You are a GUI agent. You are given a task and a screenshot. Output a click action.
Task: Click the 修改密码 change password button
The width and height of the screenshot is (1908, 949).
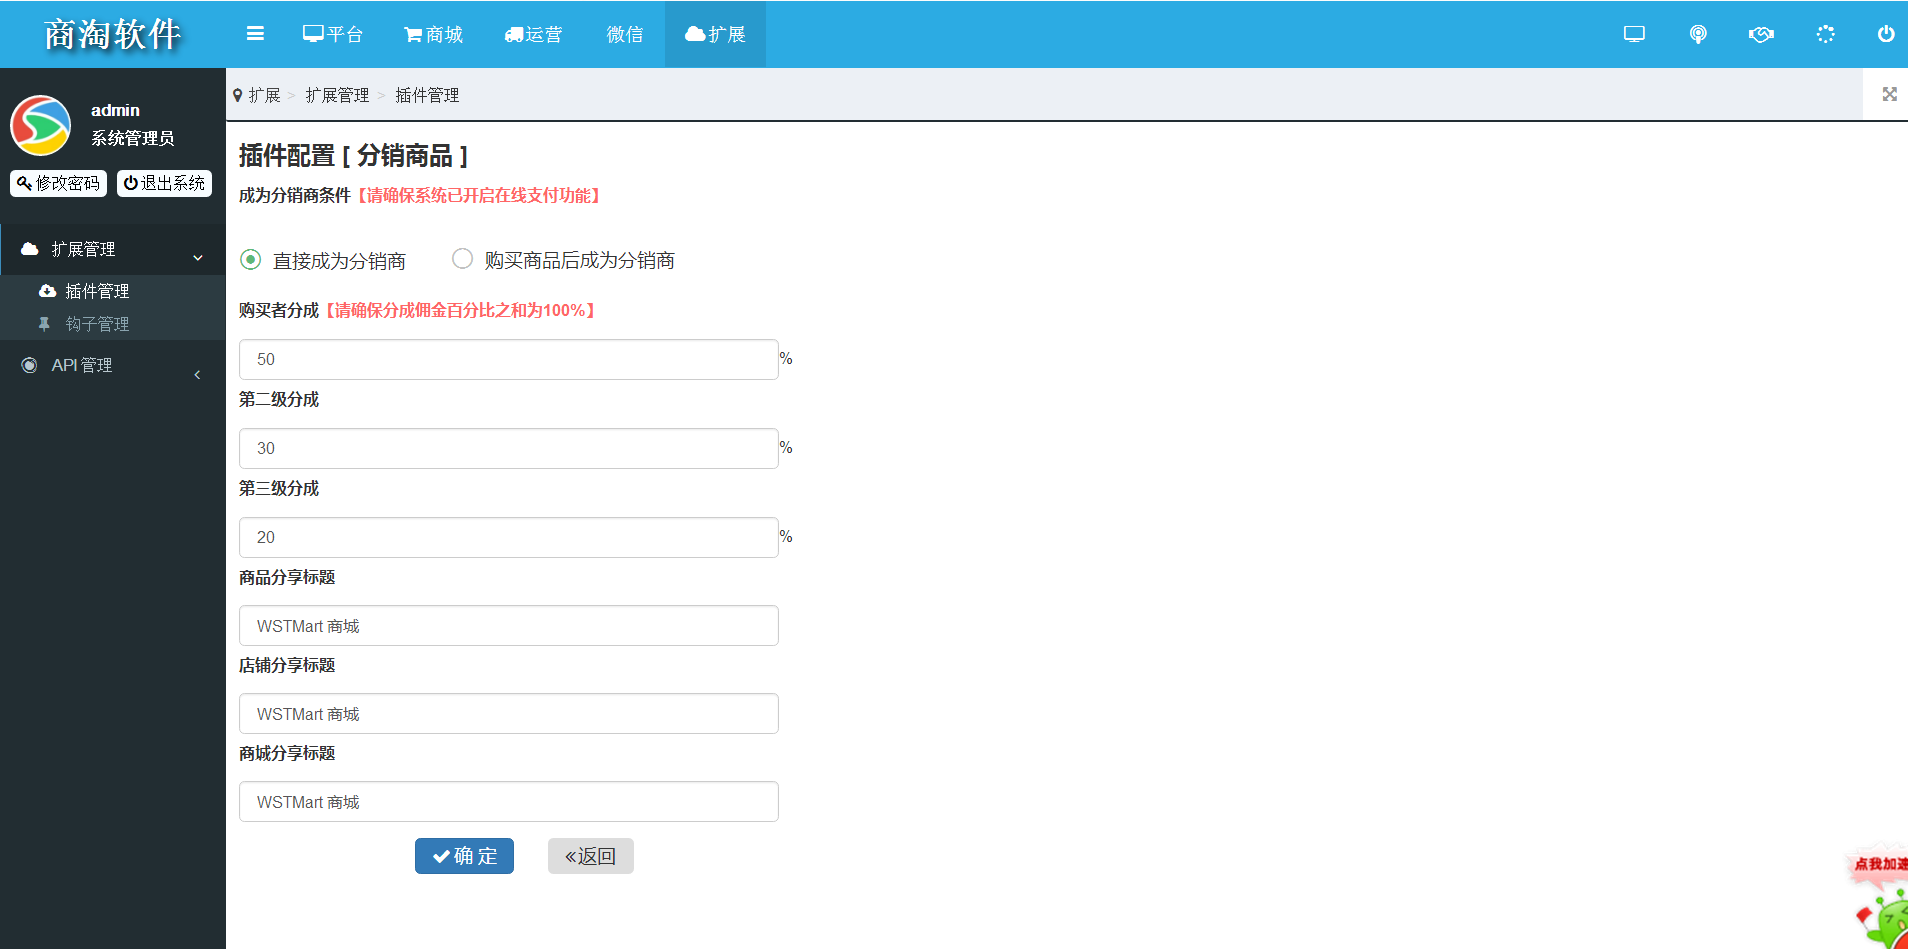click(58, 183)
